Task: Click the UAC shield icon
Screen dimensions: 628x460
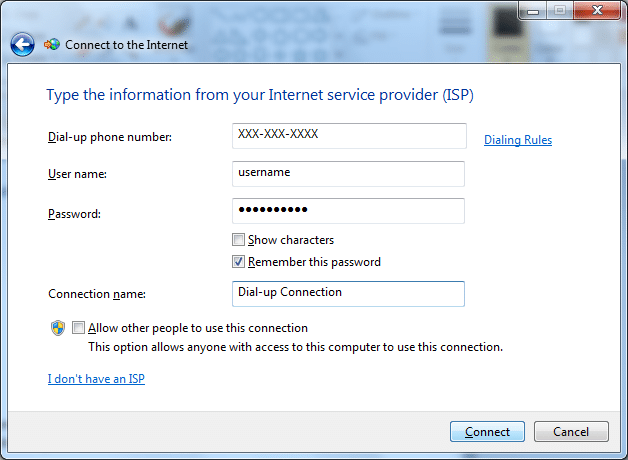Action: pyautogui.click(x=58, y=328)
